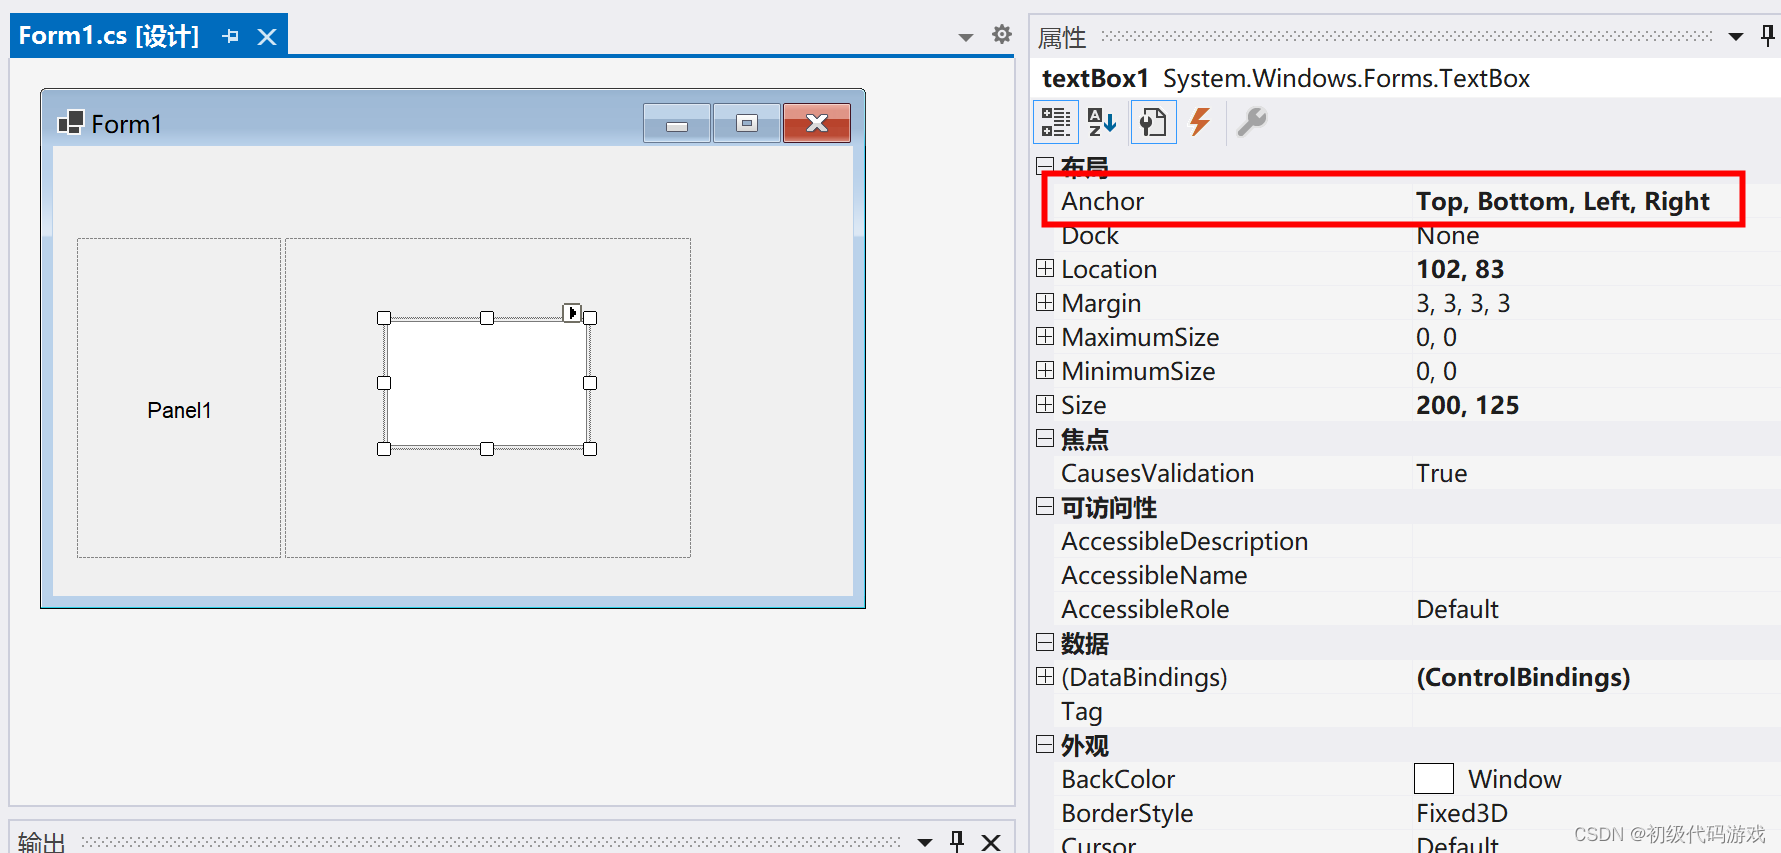Open designer settings gear icon
Image resolution: width=1781 pixels, height=853 pixels.
pyautogui.click(x=1001, y=35)
